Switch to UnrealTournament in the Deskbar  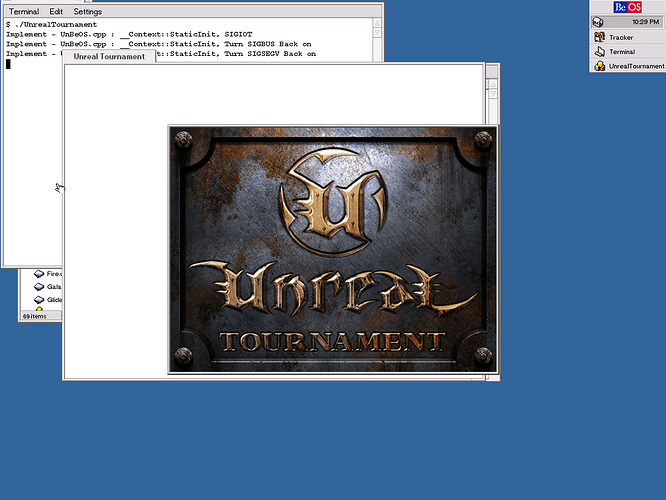coord(628,66)
